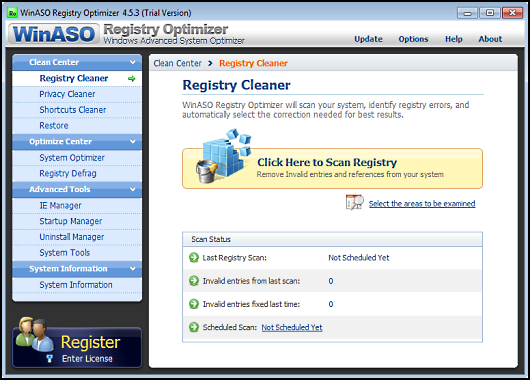Open the Update menu
This screenshot has width=530, height=380.
click(x=368, y=39)
